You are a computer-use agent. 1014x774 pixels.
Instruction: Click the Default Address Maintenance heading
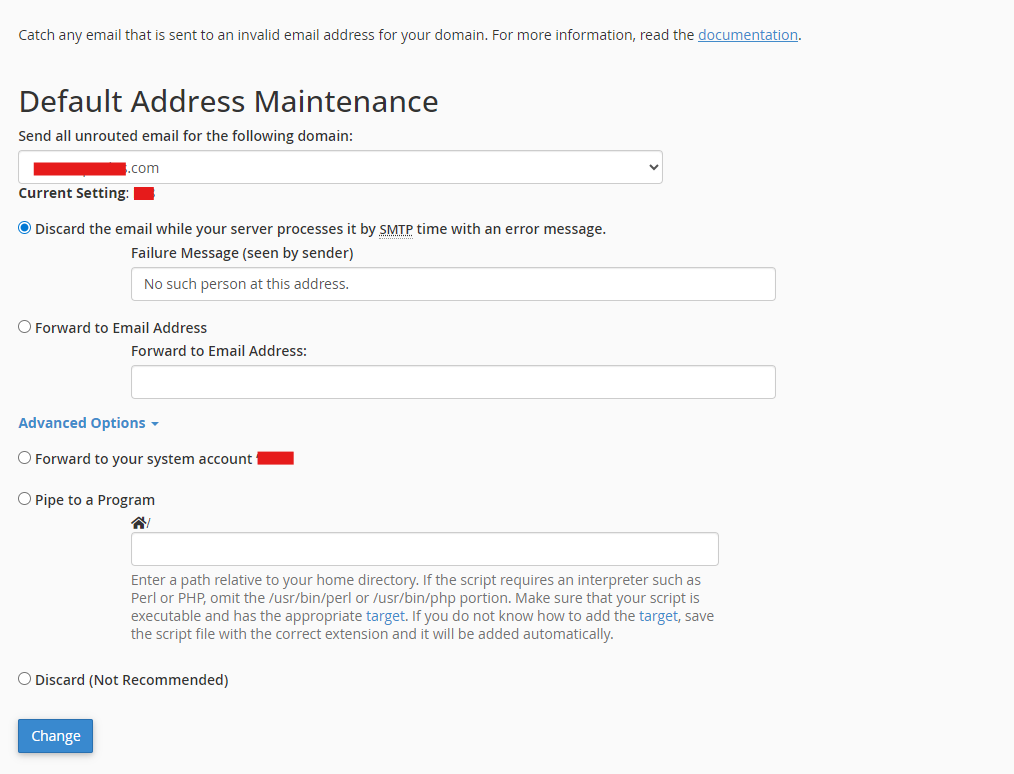[x=228, y=101]
